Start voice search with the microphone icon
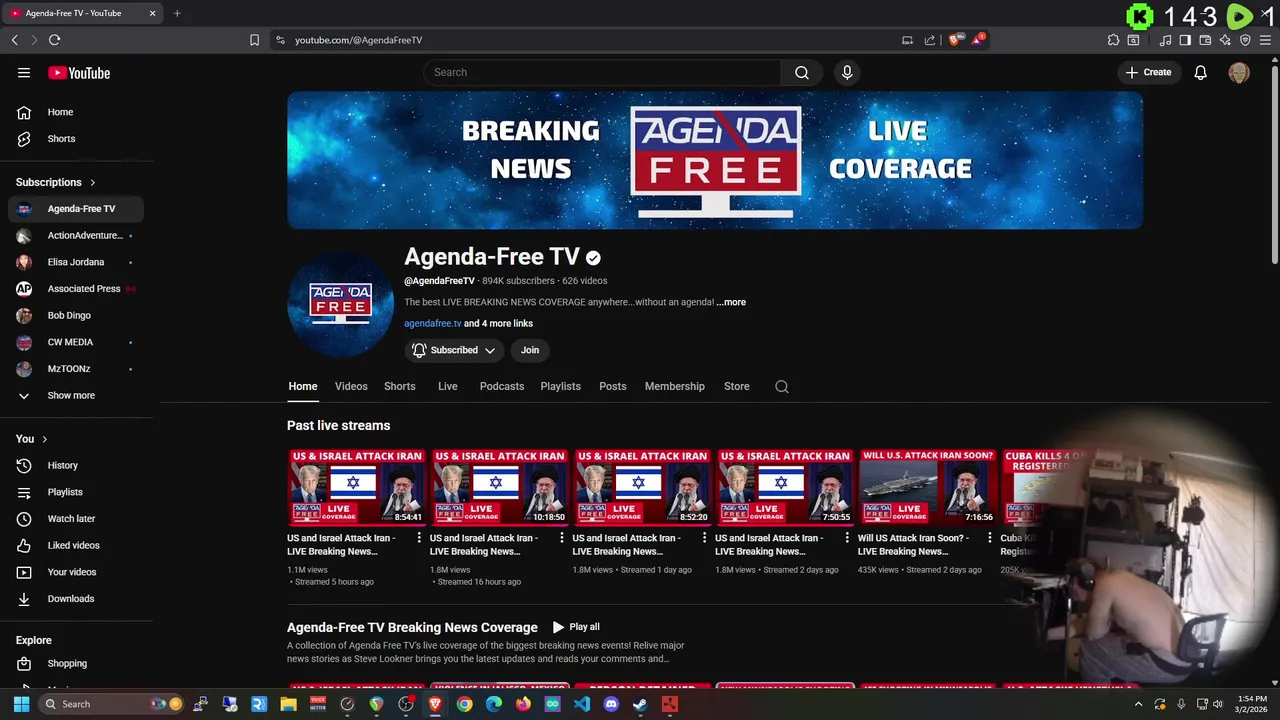Screen dimensions: 1280x720 (x=847, y=72)
